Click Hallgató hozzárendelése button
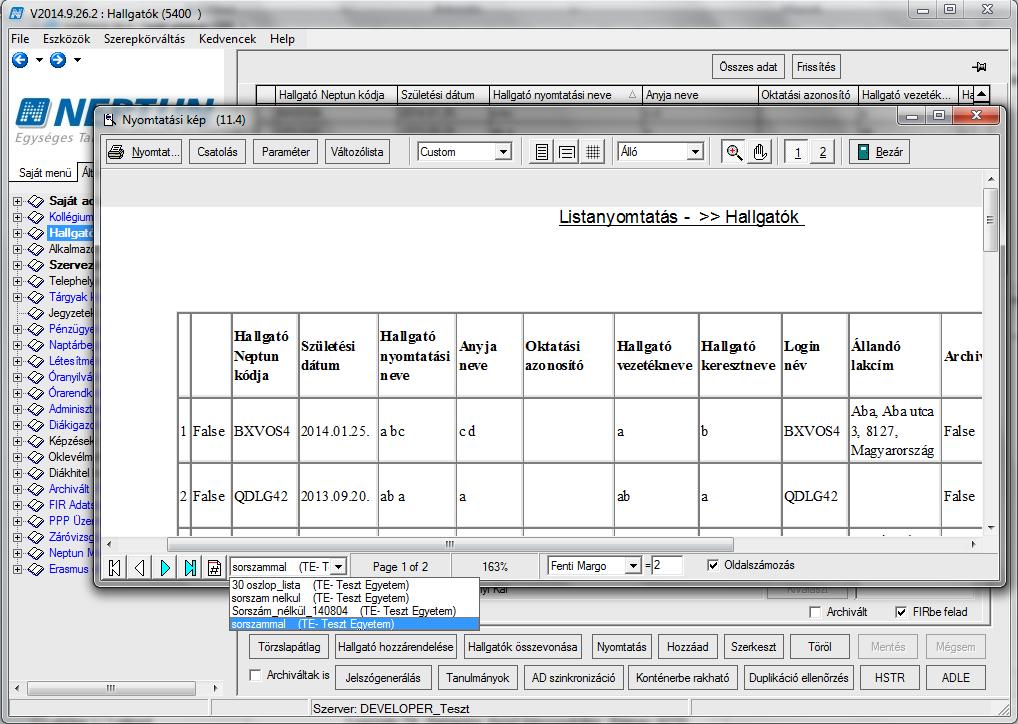The image size is (1018, 724). pos(395,647)
